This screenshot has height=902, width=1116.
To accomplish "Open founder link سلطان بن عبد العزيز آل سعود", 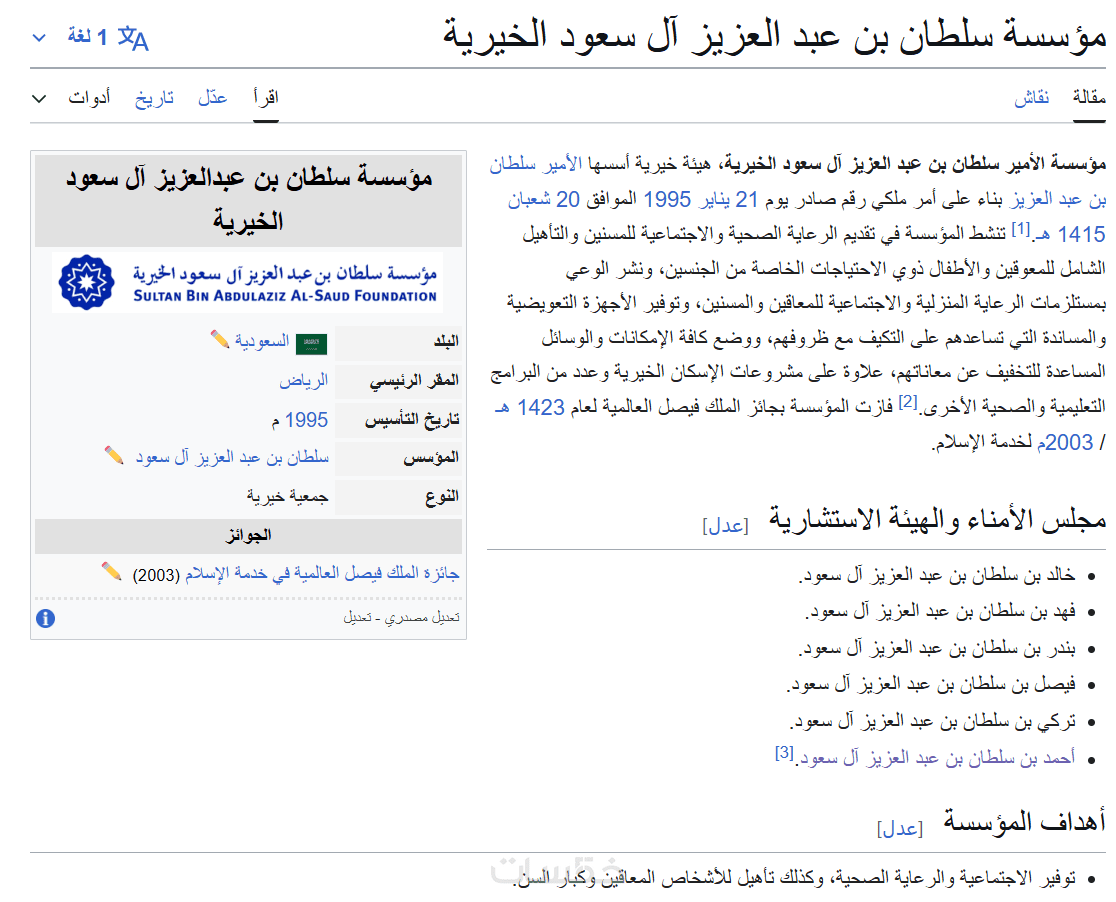I will click(232, 457).
